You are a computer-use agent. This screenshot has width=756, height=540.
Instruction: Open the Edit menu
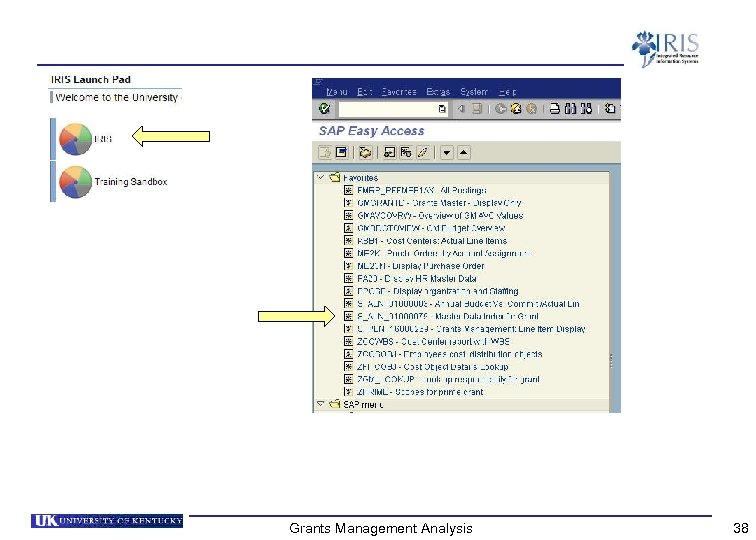pos(364,92)
